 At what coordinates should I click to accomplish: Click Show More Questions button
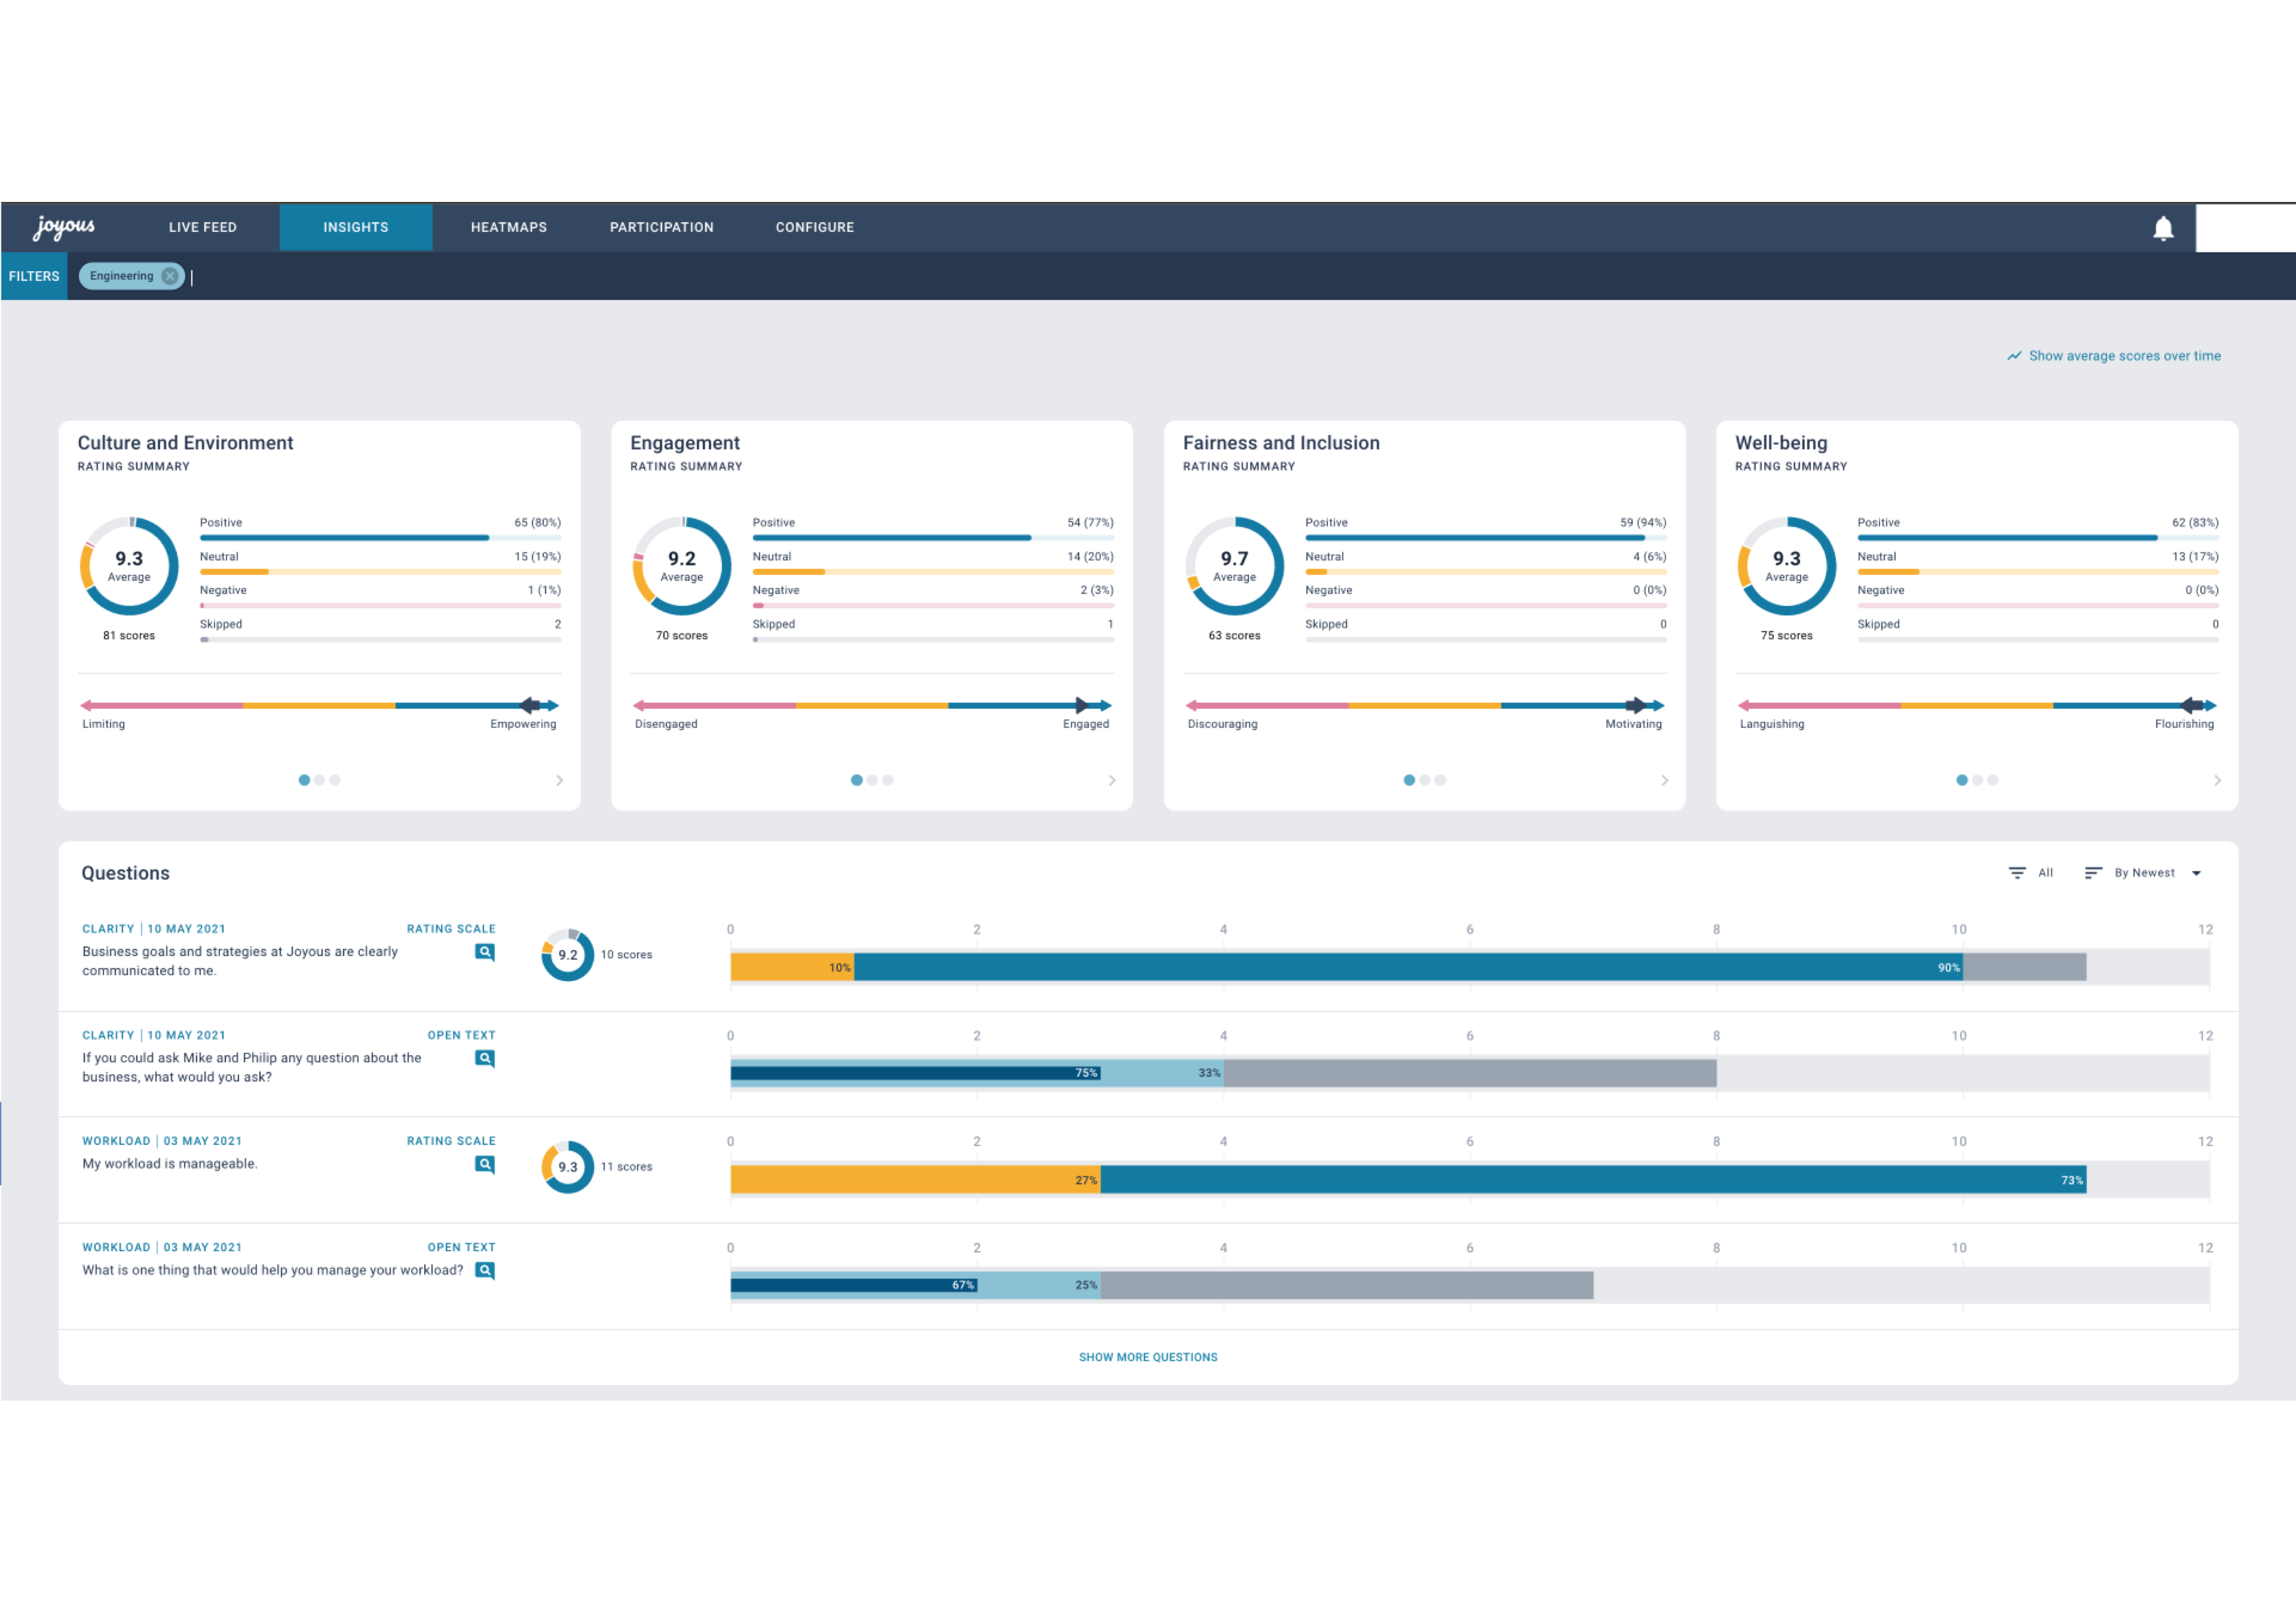point(1147,1357)
